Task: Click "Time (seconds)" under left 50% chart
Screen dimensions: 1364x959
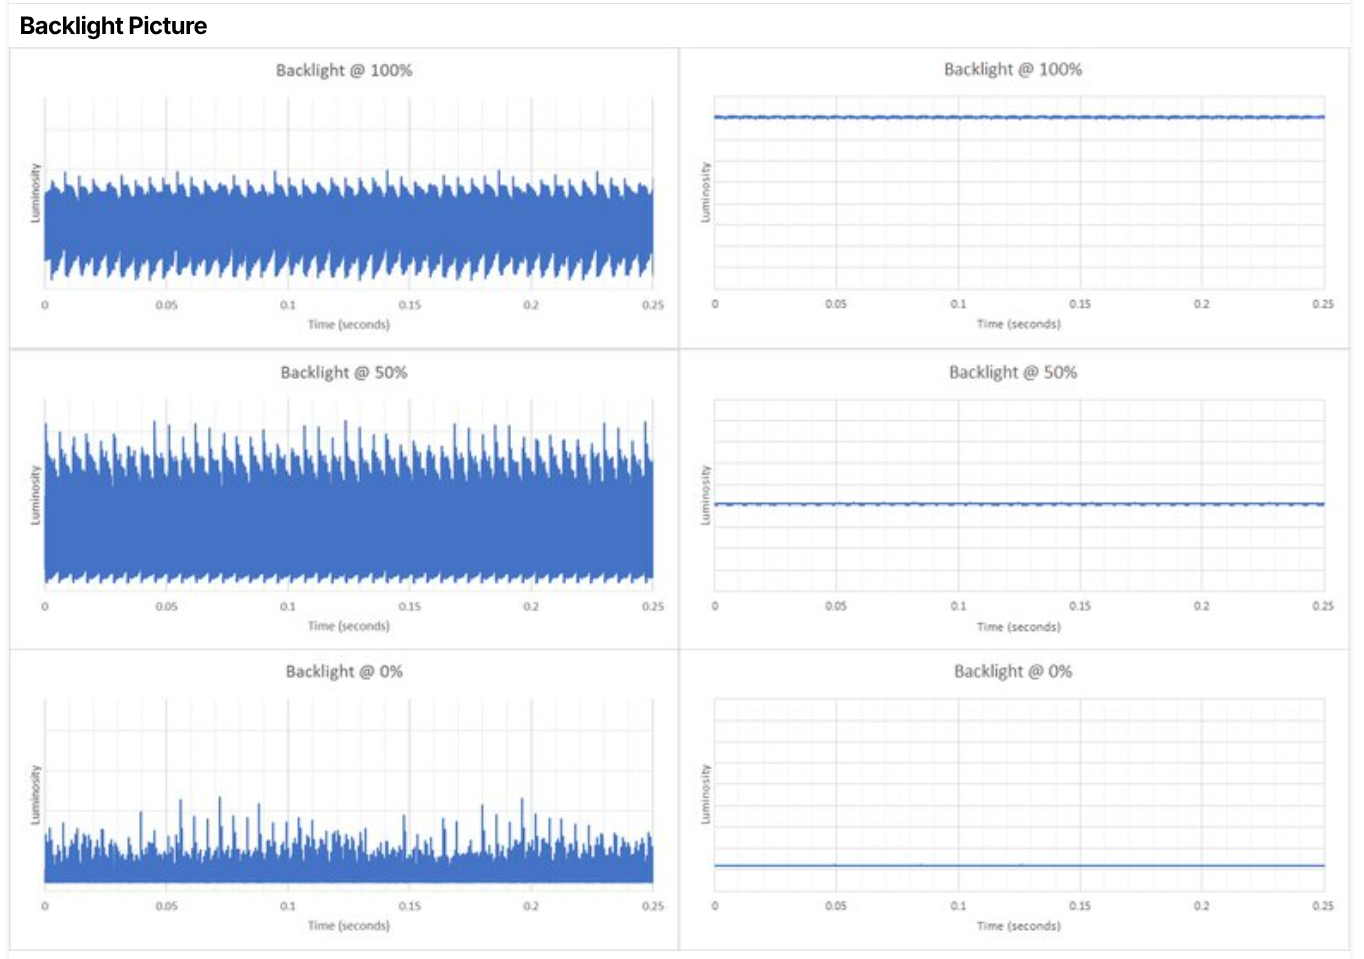Action: point(349,626)
